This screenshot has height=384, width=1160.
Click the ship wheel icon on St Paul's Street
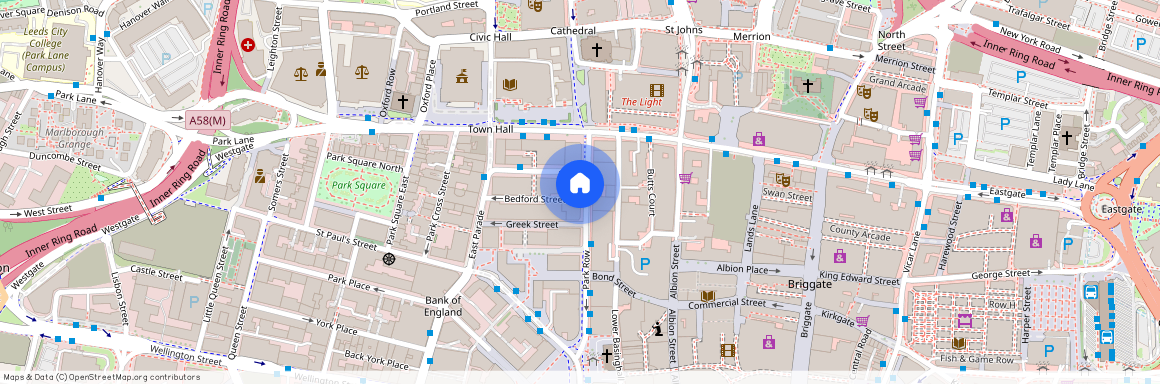(x=388, y=259)
